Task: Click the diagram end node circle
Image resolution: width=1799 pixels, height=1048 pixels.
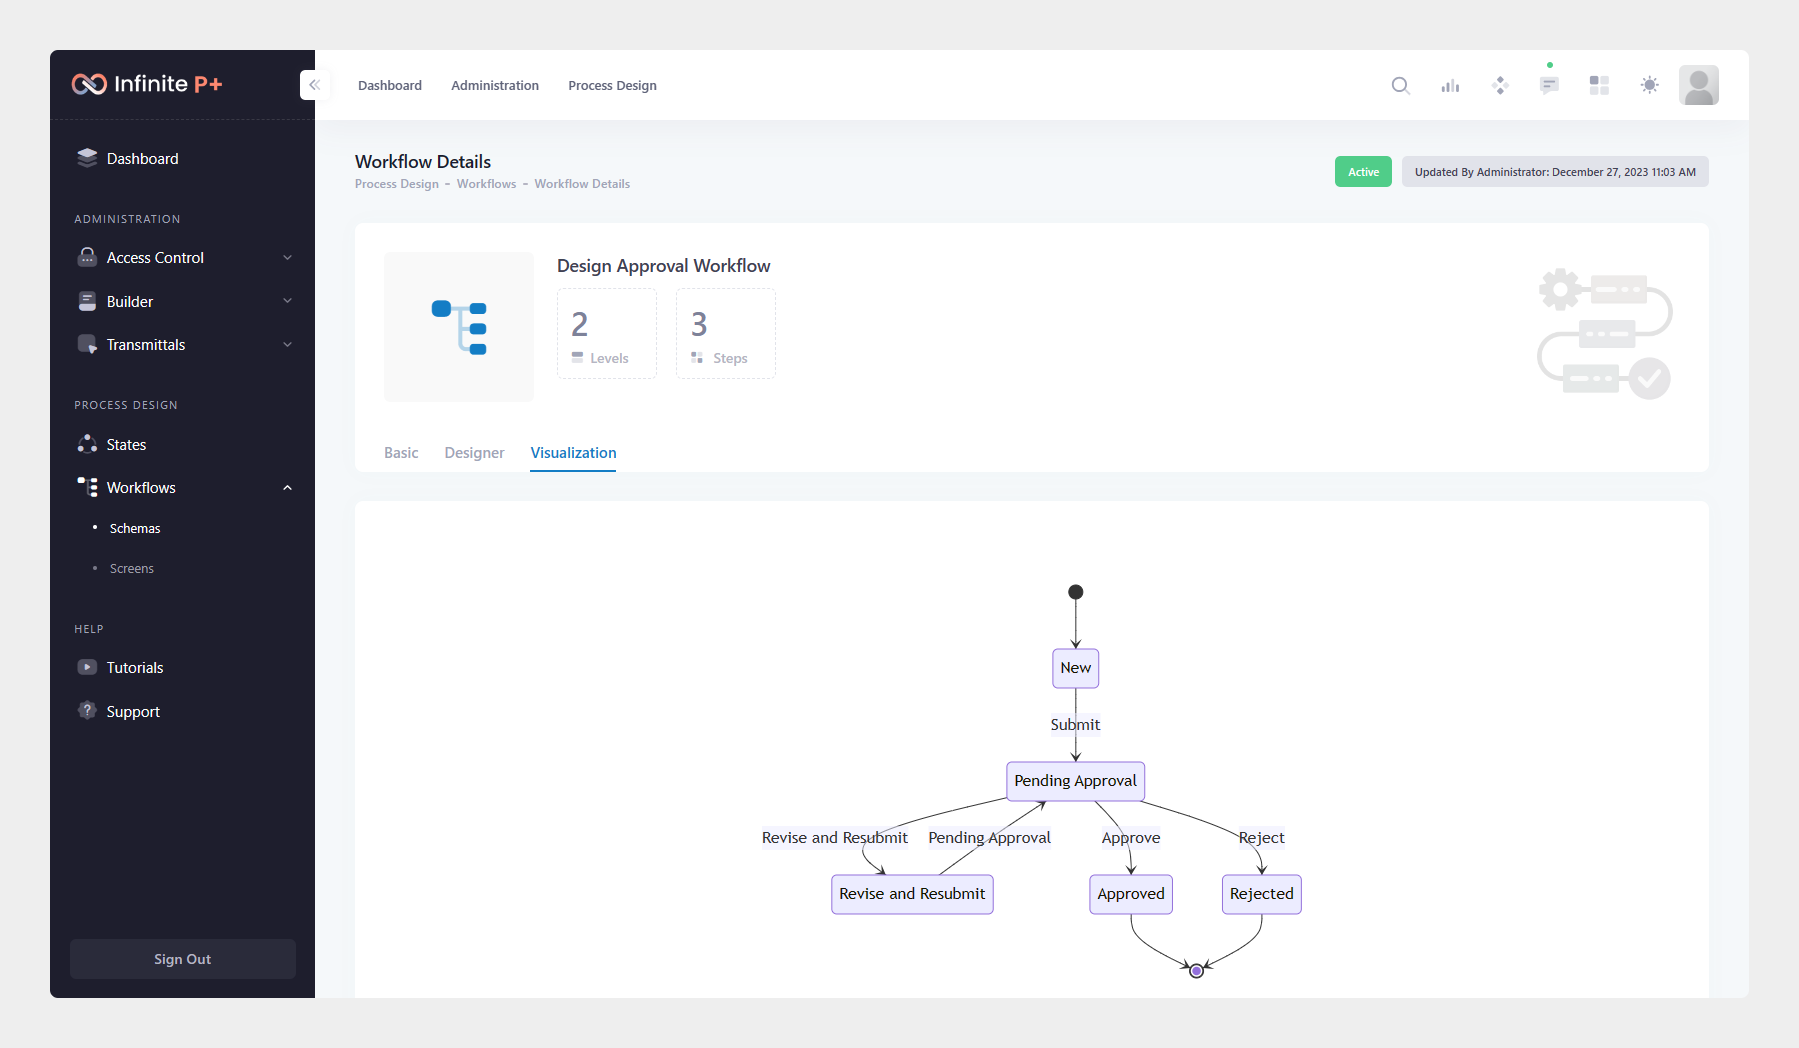Action: point(1196,970)
